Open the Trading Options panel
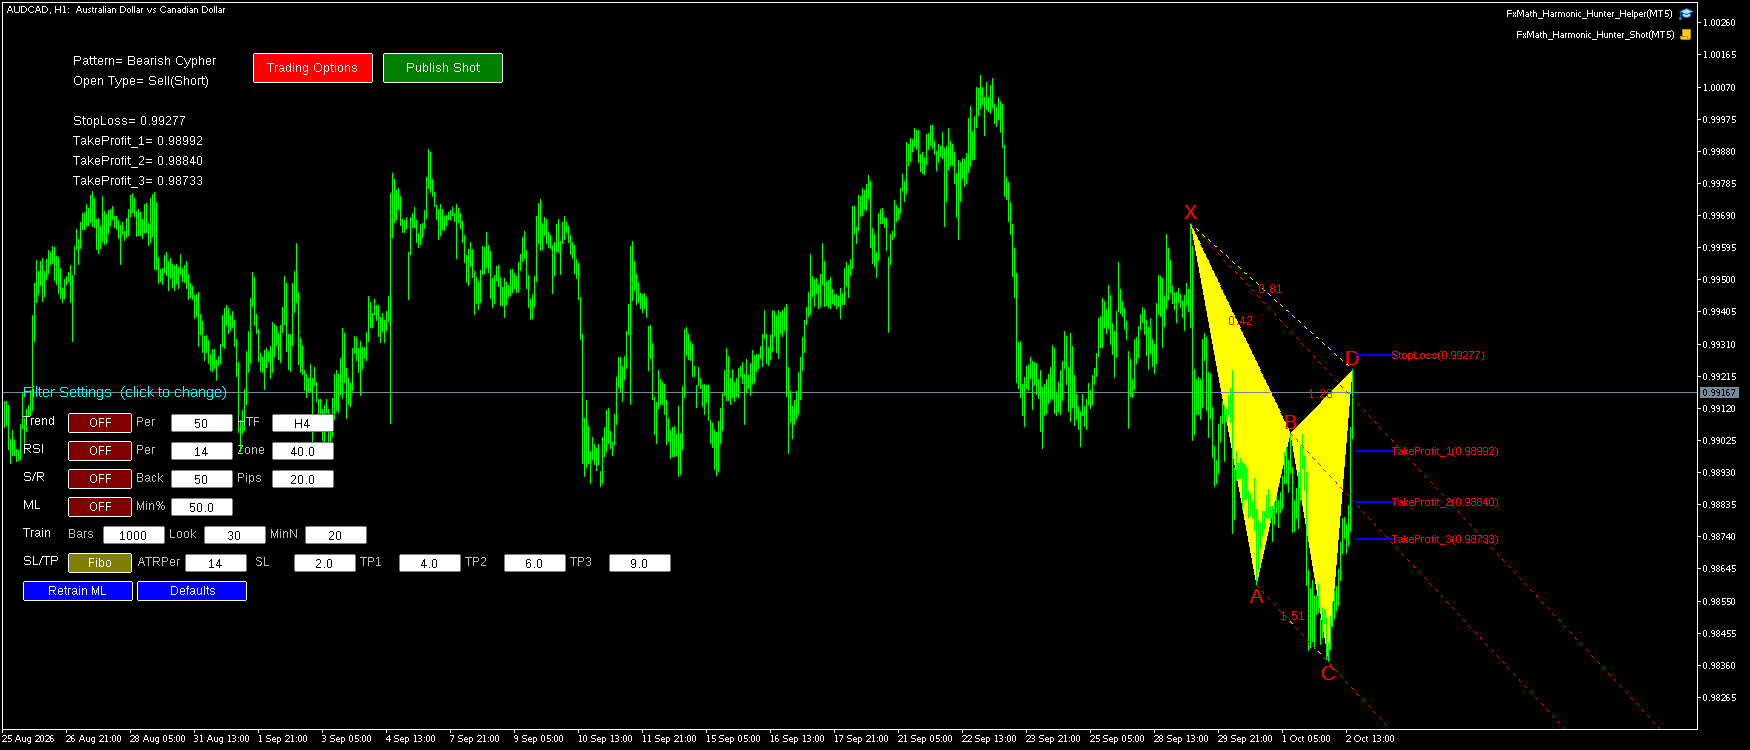1750x750 pixels. [x=312, y=68]
